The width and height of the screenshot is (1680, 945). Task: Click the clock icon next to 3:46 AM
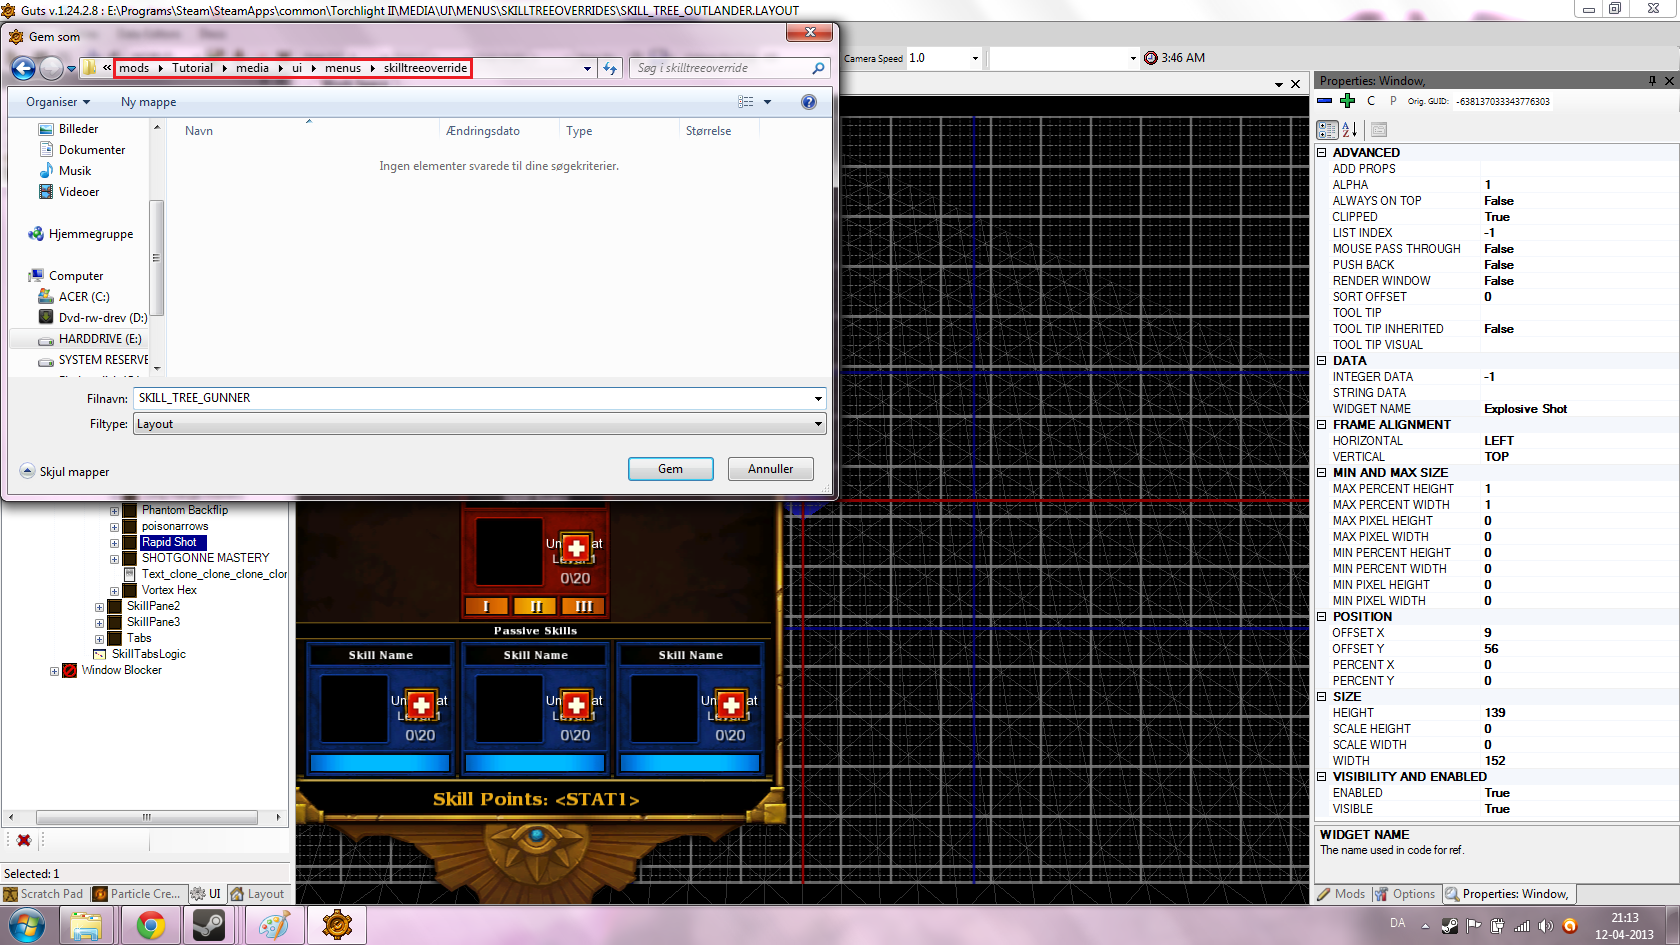[x=1151, y=58]
